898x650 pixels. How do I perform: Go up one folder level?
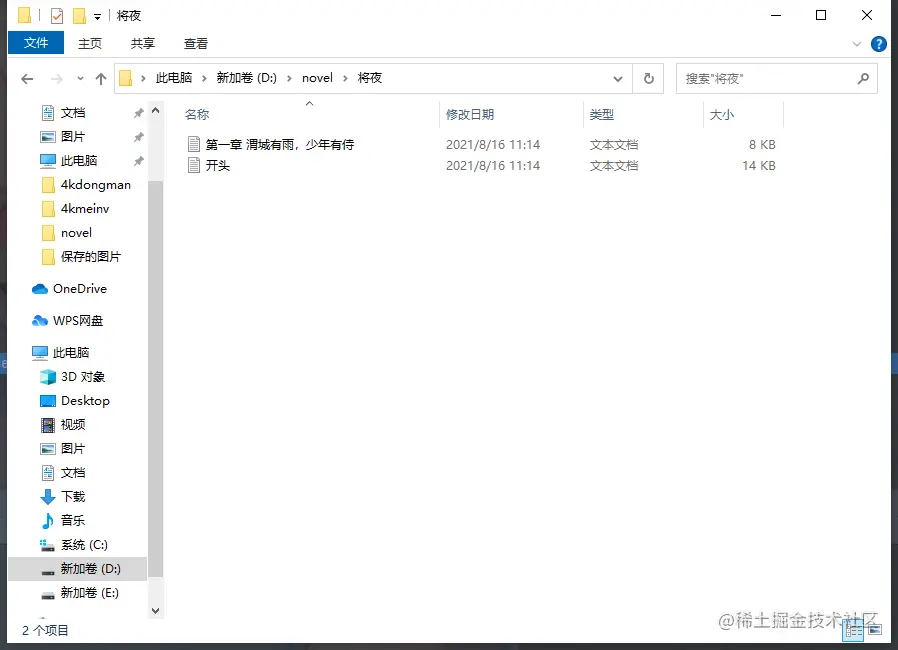click(x=101, y=78)
